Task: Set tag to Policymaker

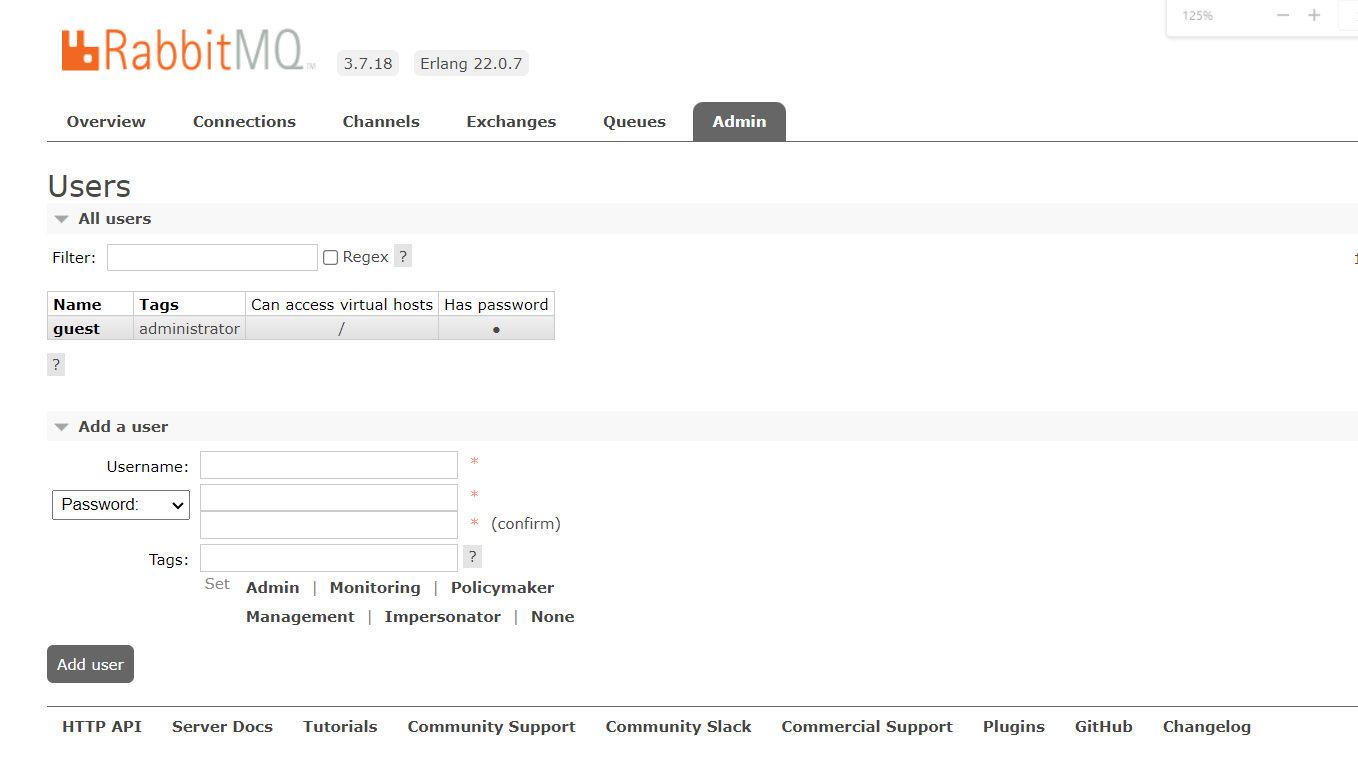Action: click(502, 588)
